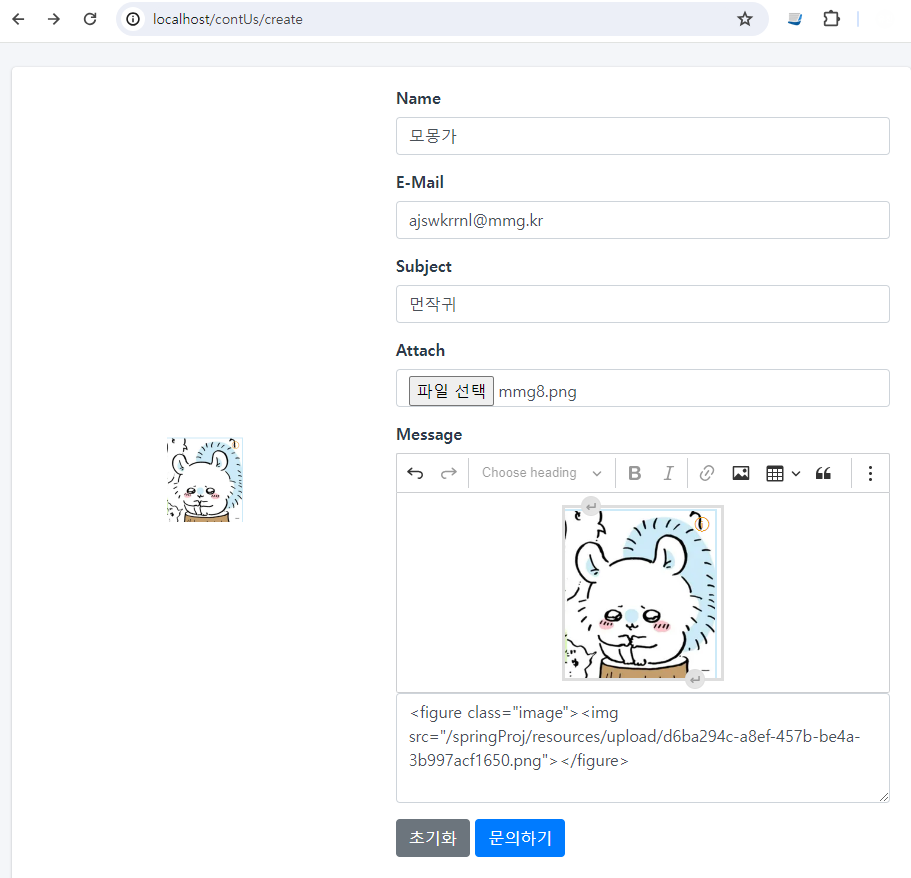Click the small preview thumbnail on left
The height and width of the screenshot is (878, 911).
point(205,479)
